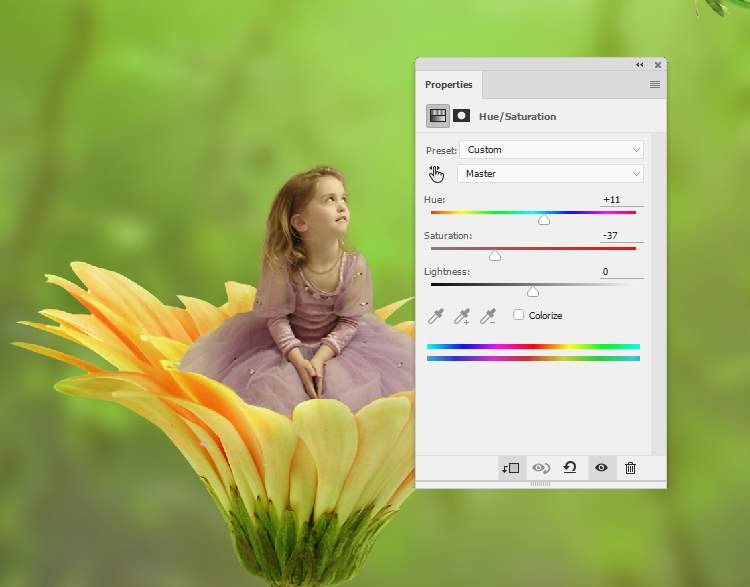Pick the eyedropper tool
750x587 pixels.
click(436, 316)
